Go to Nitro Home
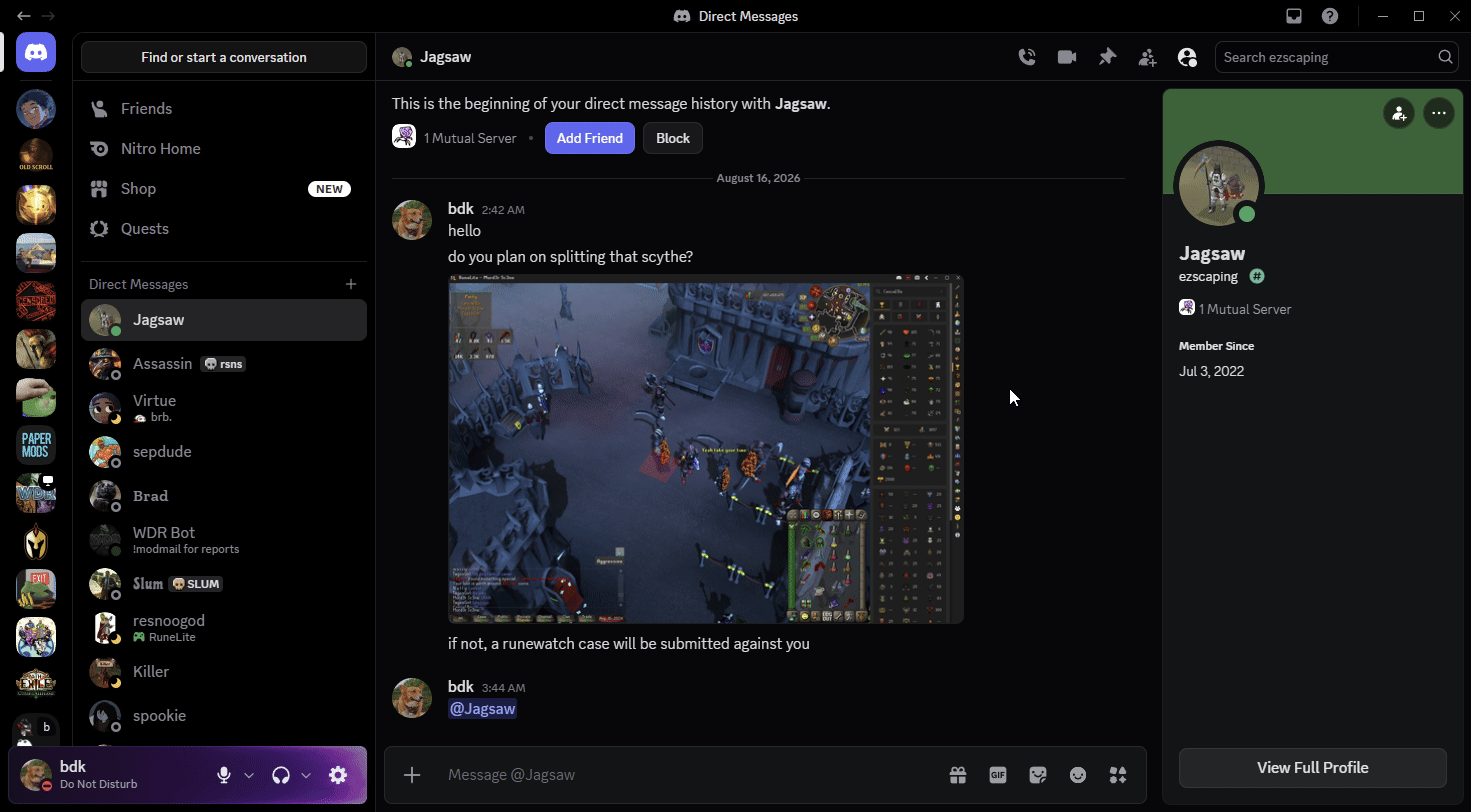The image size is (1471, 812). tap(224, 148)
